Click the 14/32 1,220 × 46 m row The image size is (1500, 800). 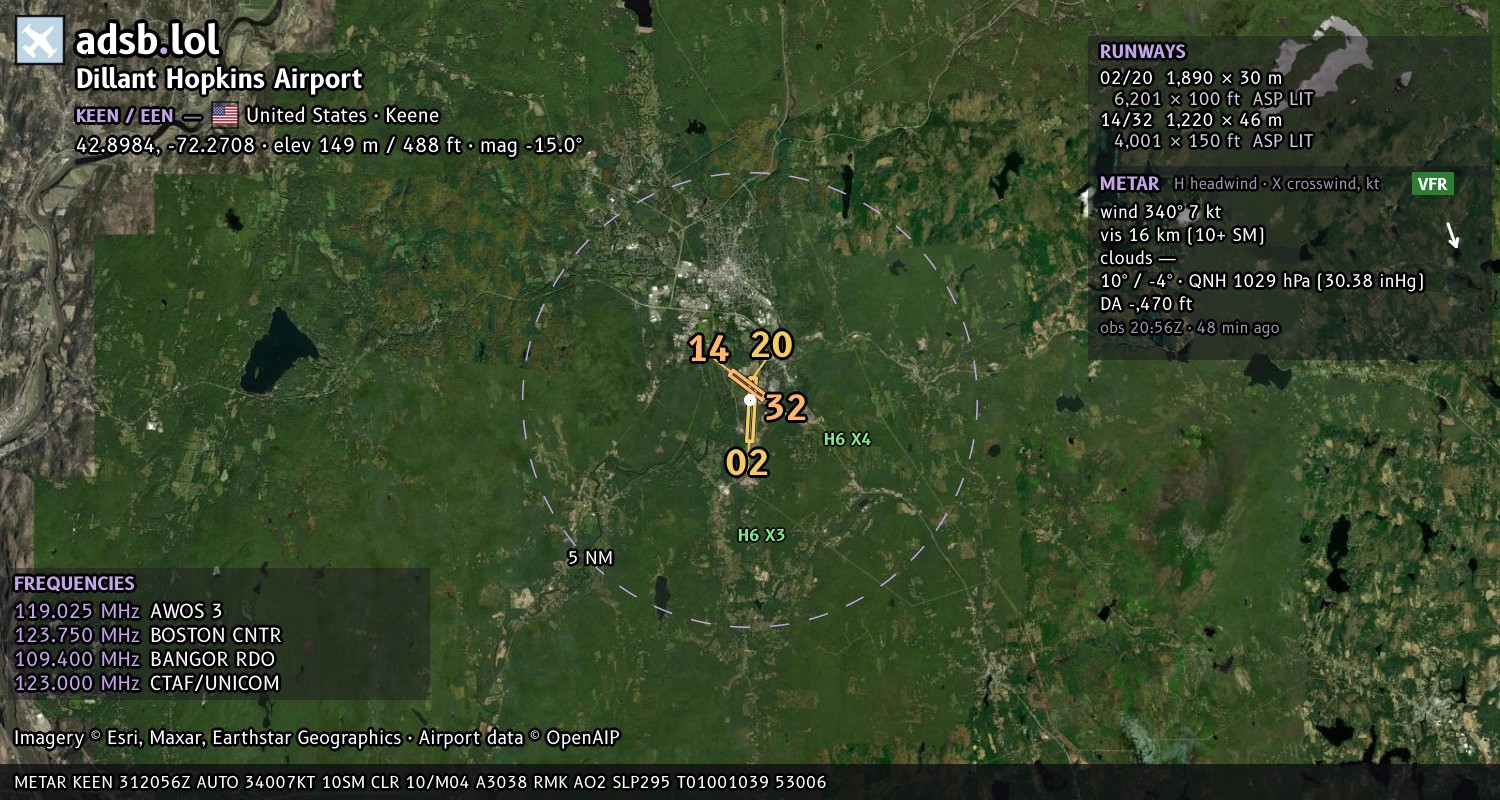[1190, 120]
